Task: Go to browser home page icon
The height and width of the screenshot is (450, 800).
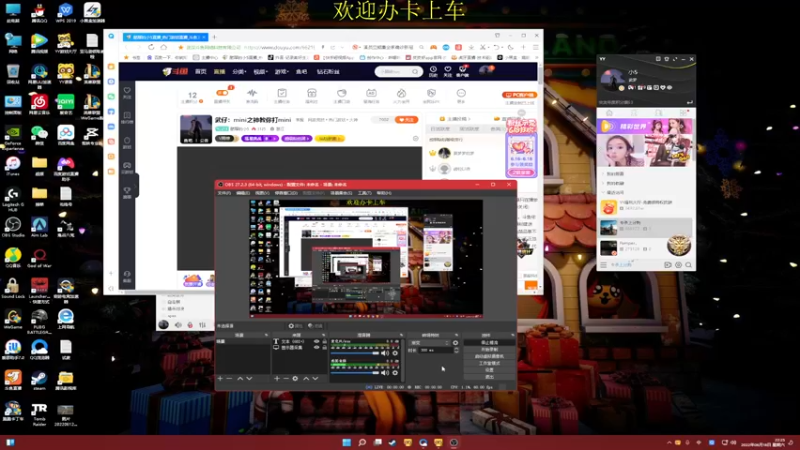Action: 164,47
